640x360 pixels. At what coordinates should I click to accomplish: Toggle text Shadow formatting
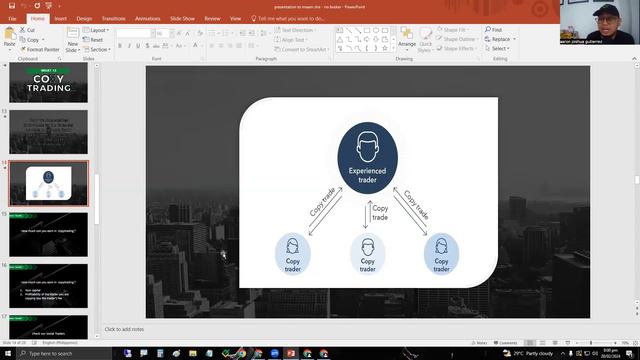point(147,46)
